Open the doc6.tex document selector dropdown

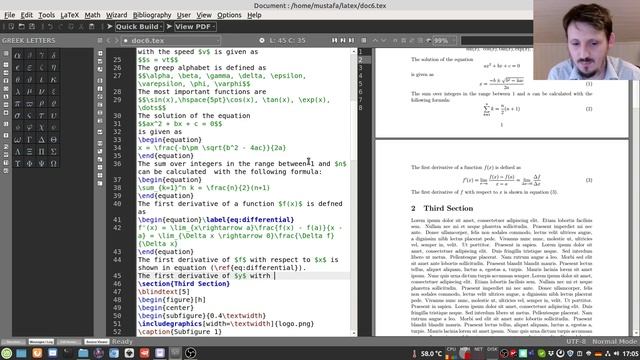coord(171,40)
